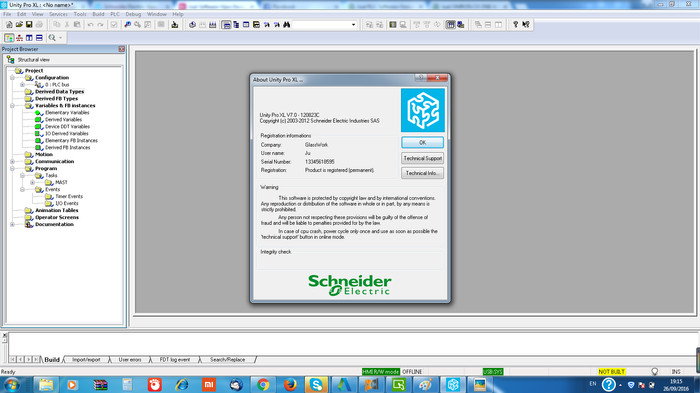
Task: Open the zoom dropdown arrow beside magnifier
Action: [61, 38]
